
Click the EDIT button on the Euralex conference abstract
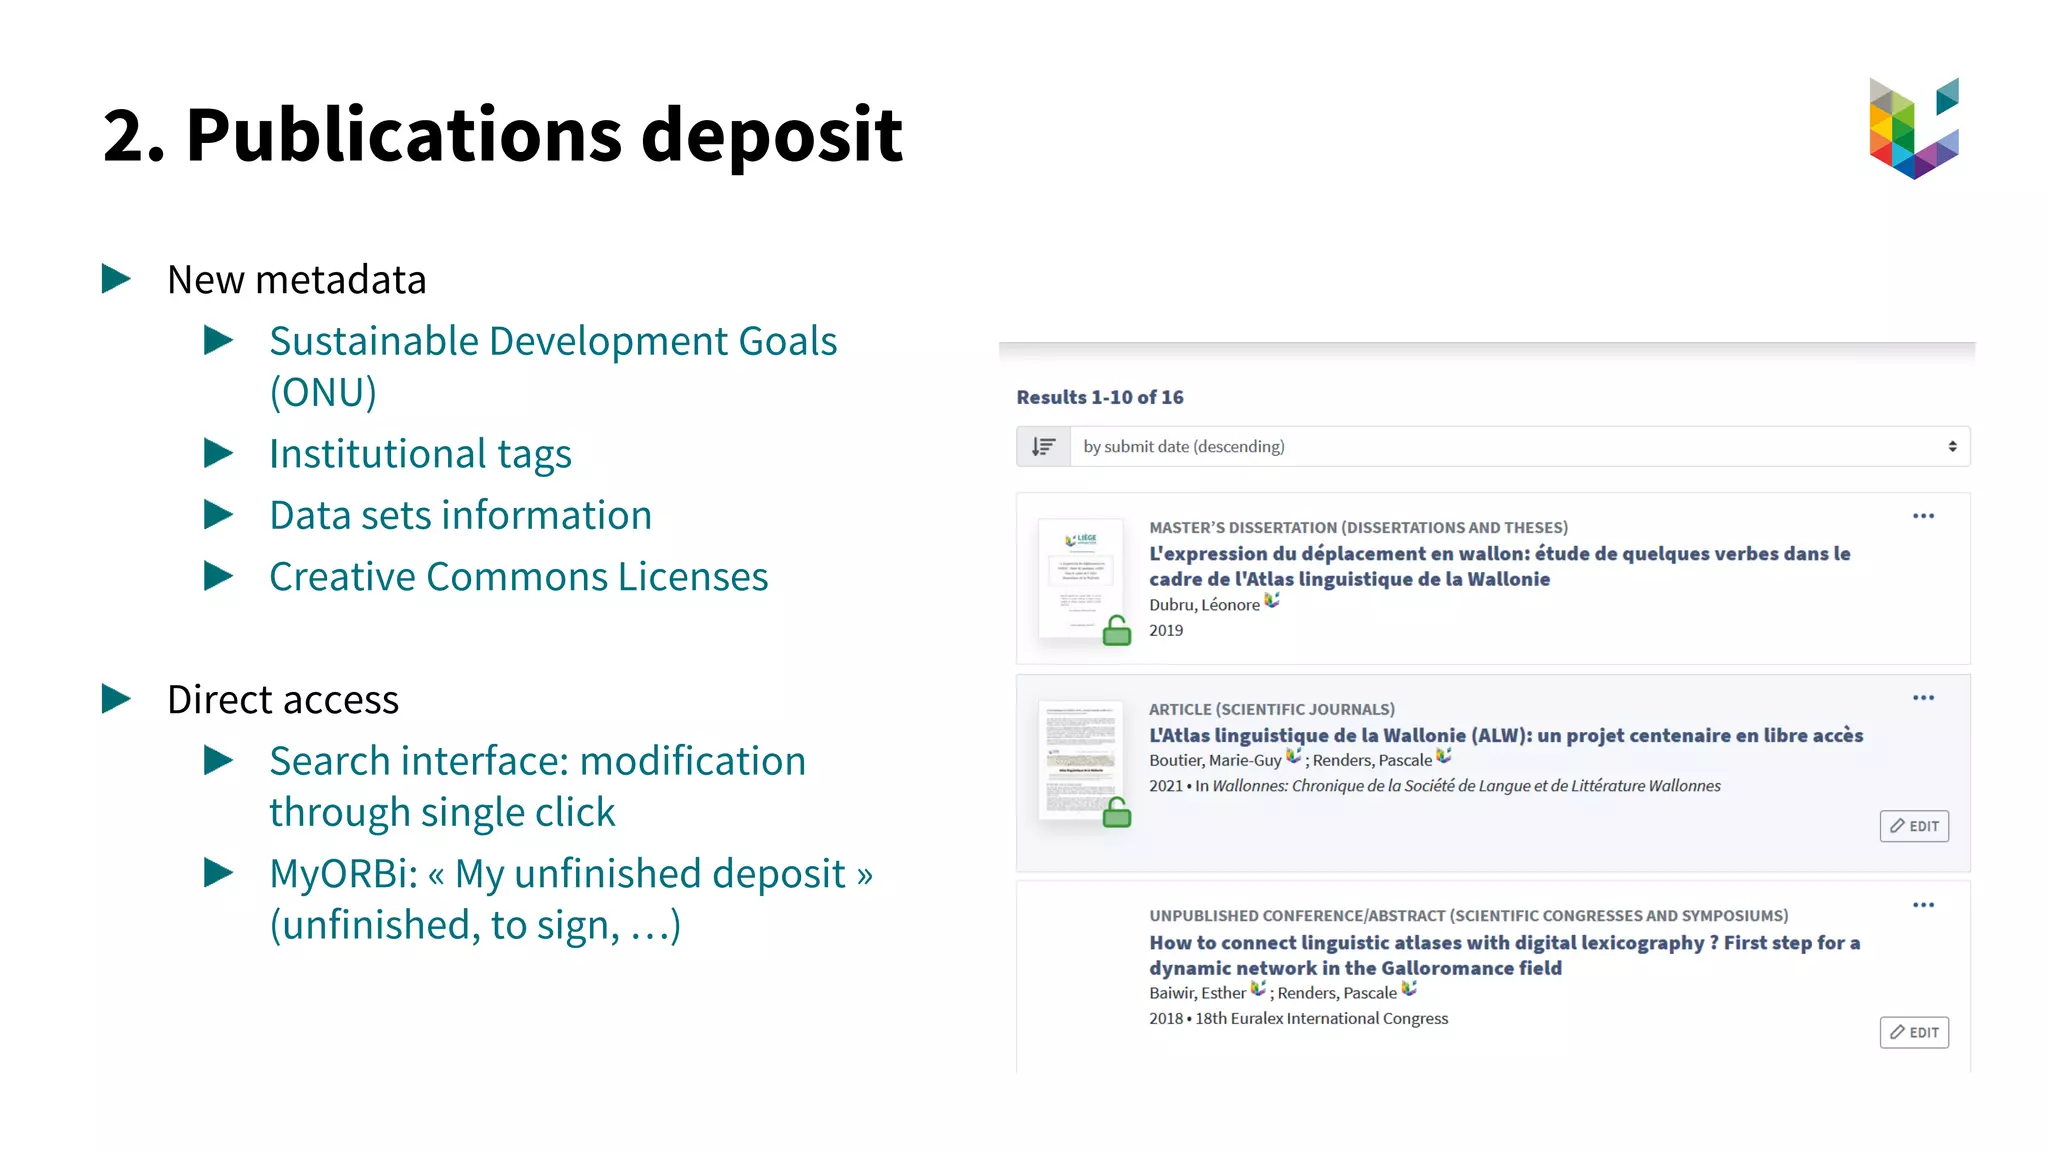[1914, 1033]
